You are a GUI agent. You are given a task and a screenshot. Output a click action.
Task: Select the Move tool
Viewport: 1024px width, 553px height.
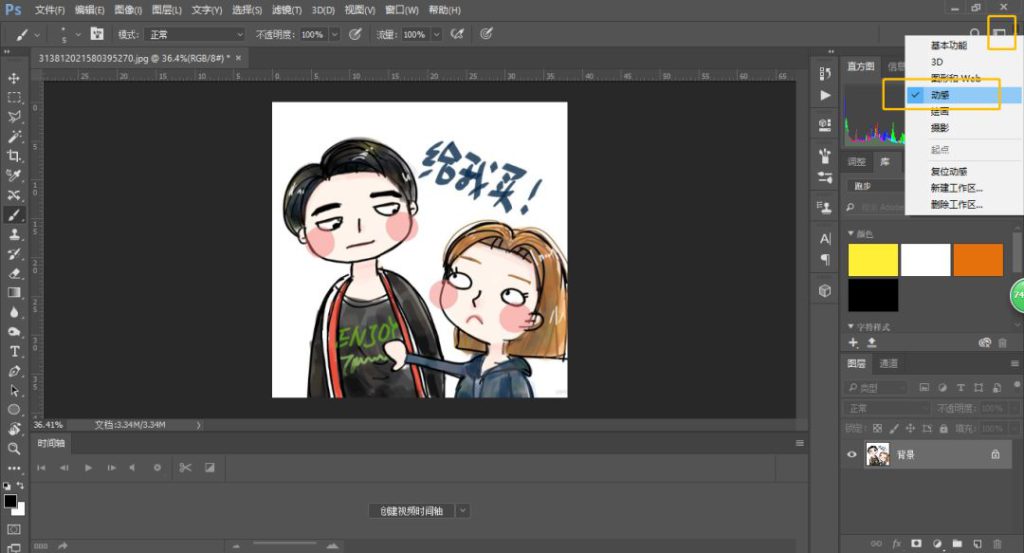tap(14, 78)
